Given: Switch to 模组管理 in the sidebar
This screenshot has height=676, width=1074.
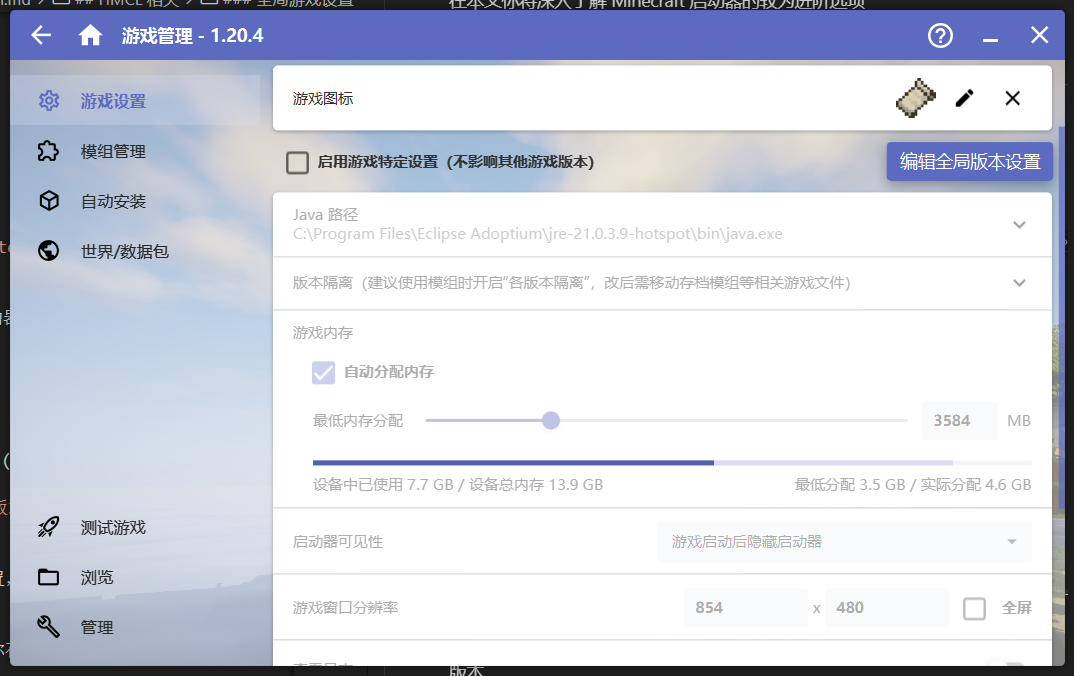Looking at the screenshot, I should click(x=48, y=151).
